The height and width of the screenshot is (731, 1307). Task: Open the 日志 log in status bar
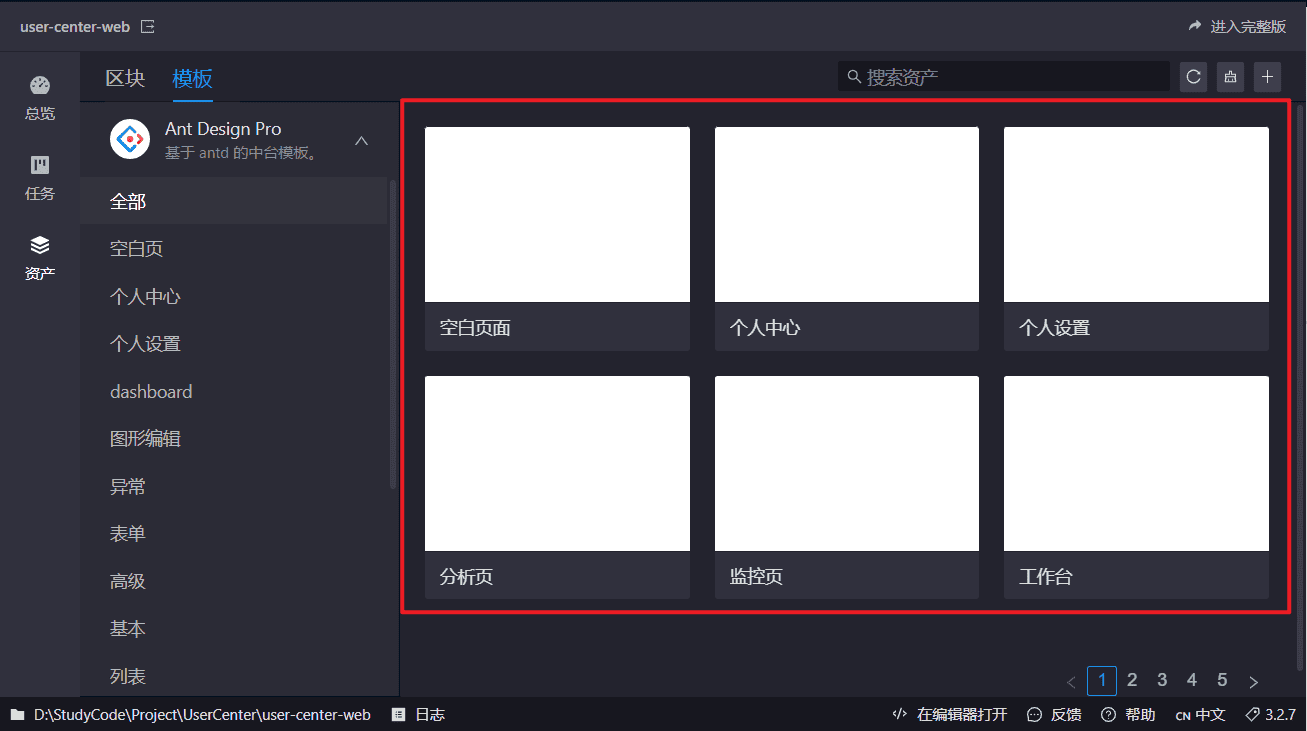[x=419, y=715]
